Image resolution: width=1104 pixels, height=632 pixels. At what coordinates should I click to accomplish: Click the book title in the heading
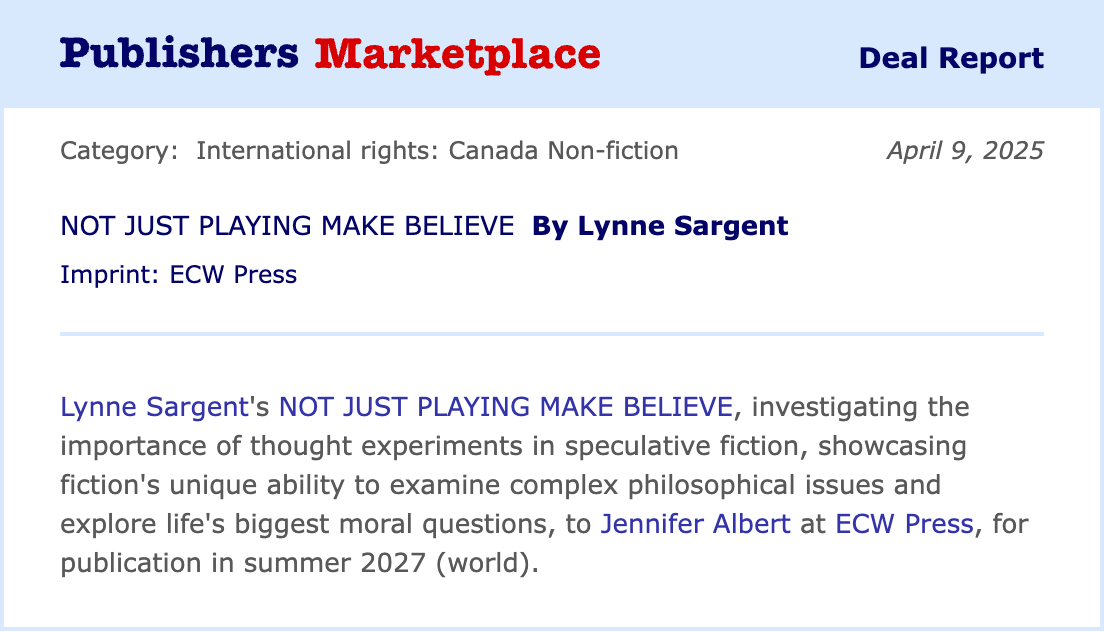coord(287,226)
